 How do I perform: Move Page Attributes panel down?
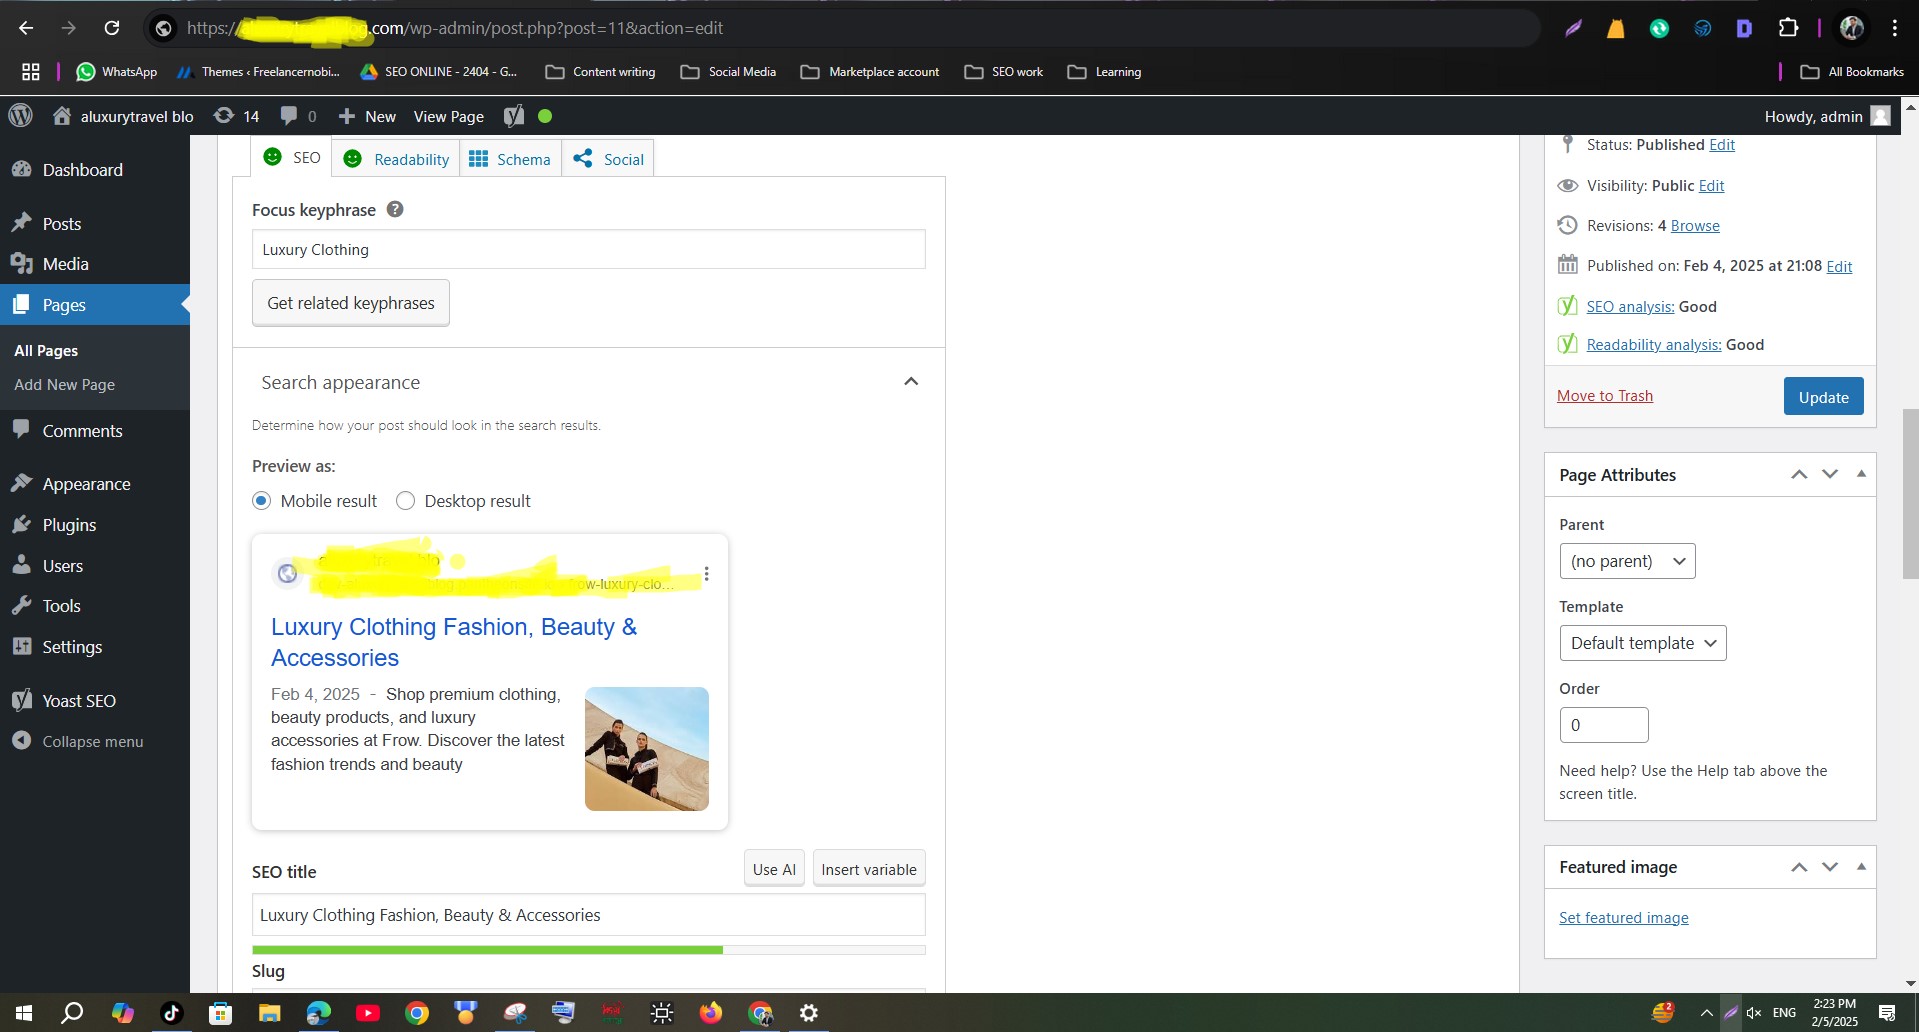click(x=1830, y=474)
